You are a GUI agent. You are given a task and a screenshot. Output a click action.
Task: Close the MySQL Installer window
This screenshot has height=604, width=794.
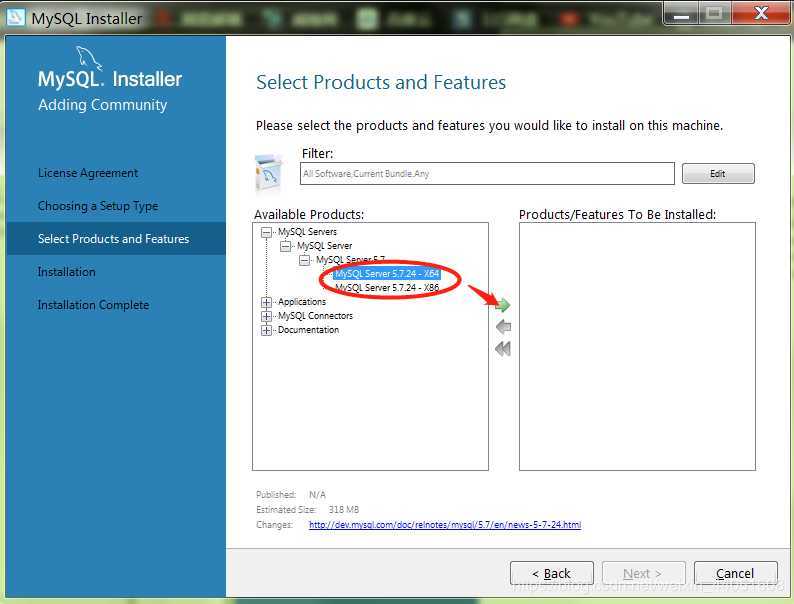click(x=761, y=13)
